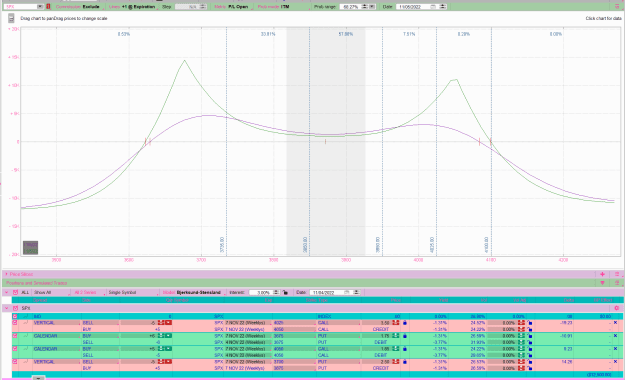Lock price on the 3700 PUT vertical
The image size is (625, 380).
pos(405,362)
